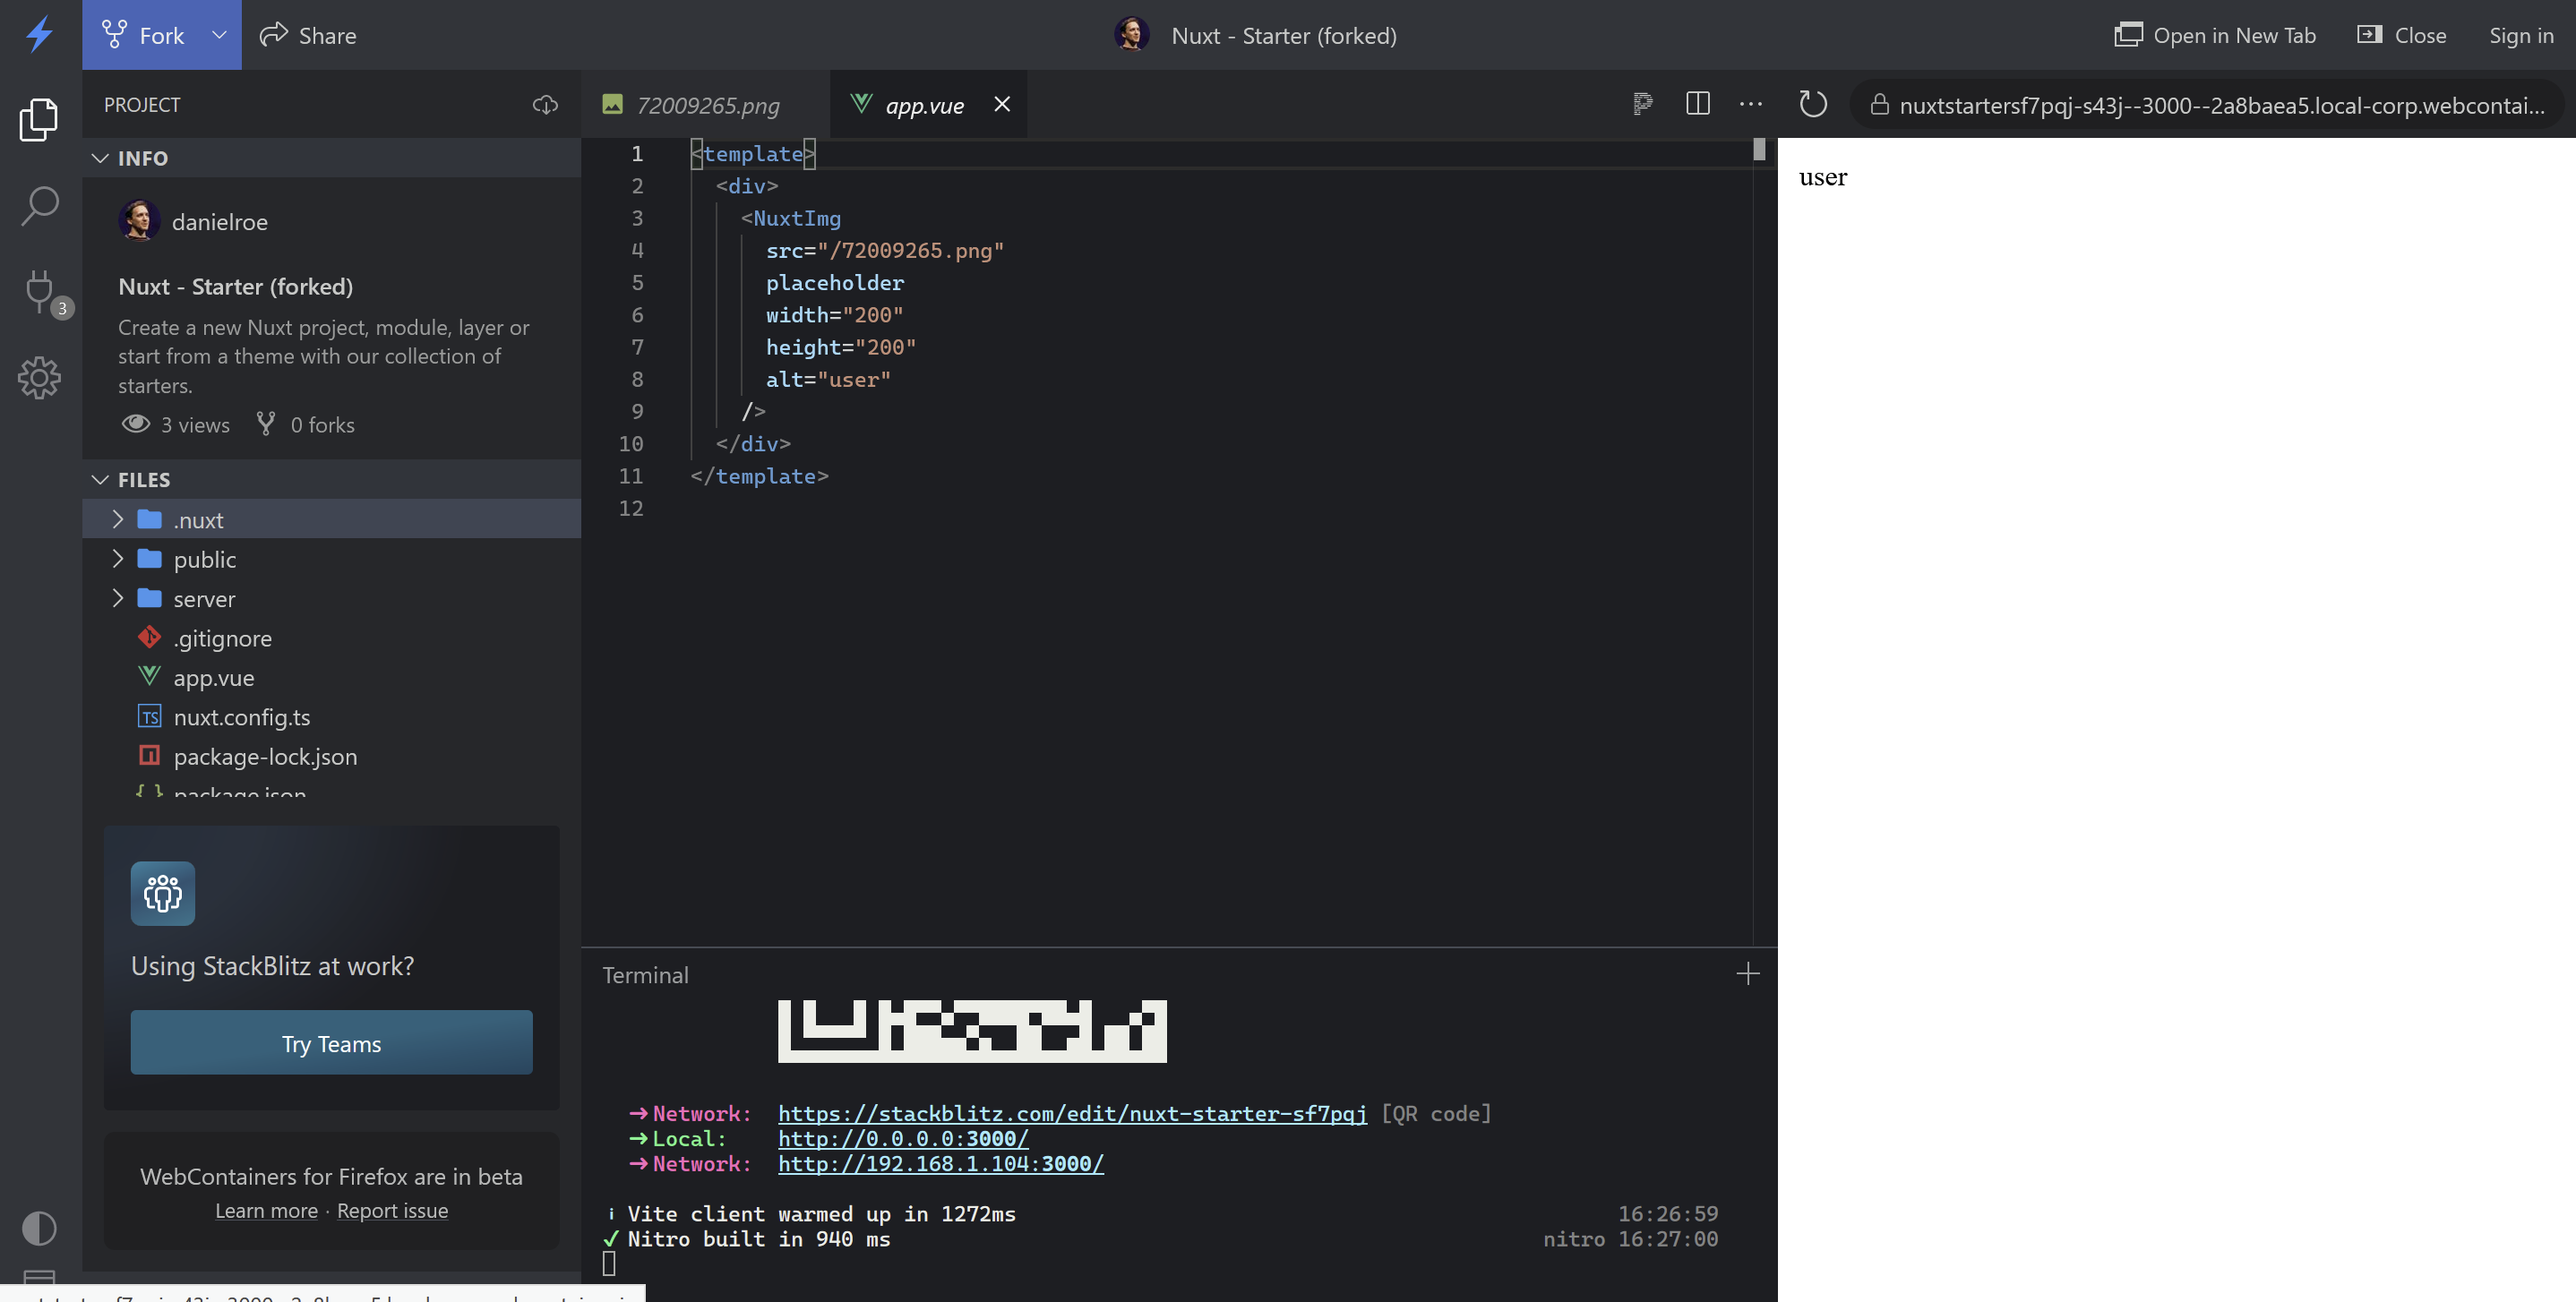Screen dimensions: 2576x1302
Task: Open the Settings gear in sidebar
Action: pyautogui.click(x=39, y=378)
